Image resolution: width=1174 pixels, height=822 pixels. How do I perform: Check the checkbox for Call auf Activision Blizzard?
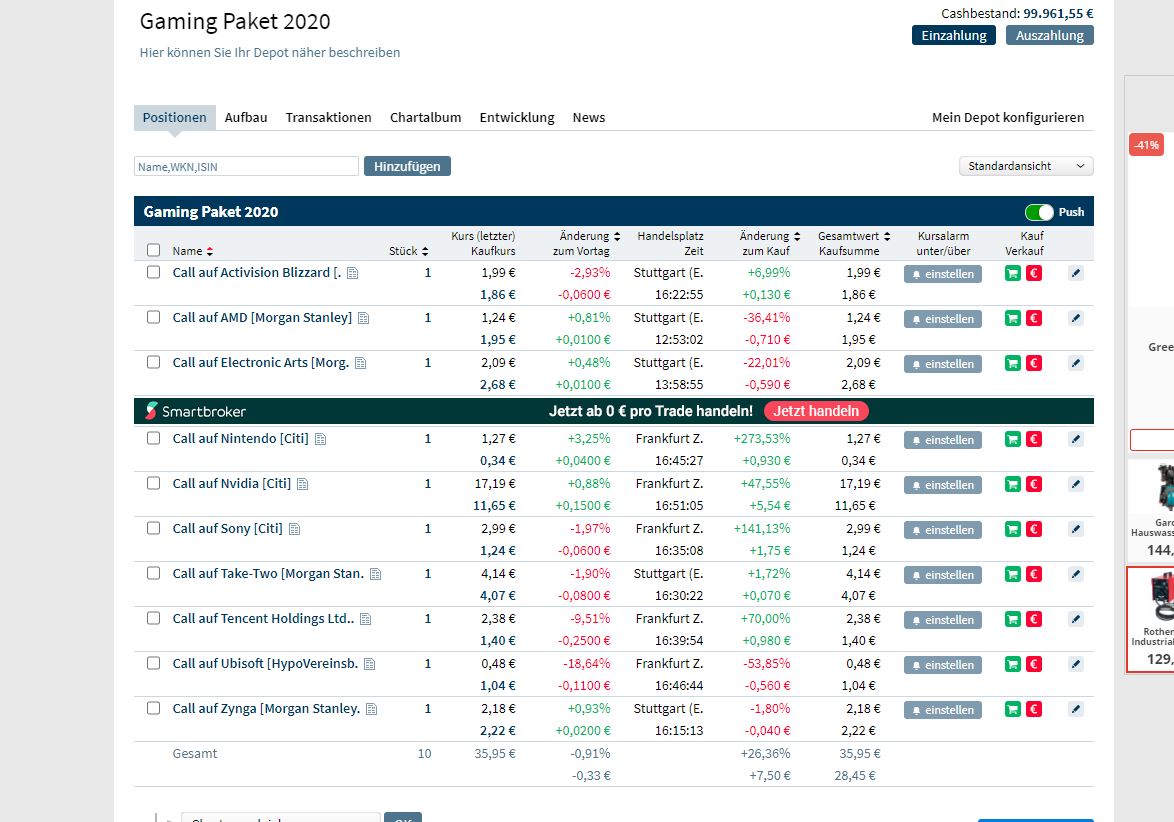153,272
